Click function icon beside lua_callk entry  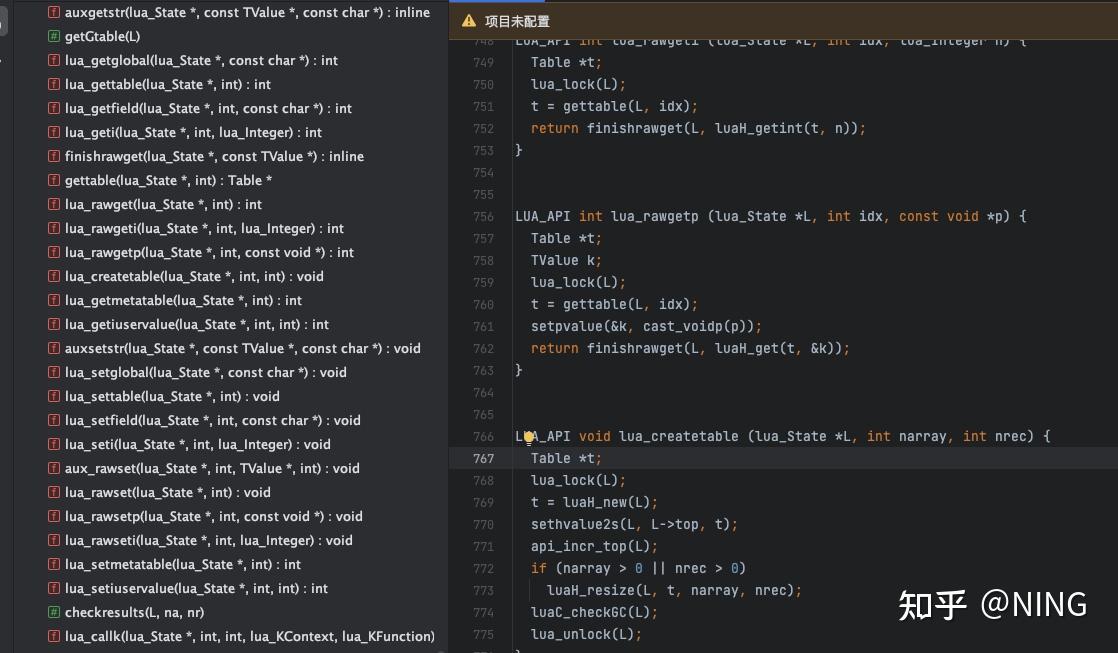(53, 637)
